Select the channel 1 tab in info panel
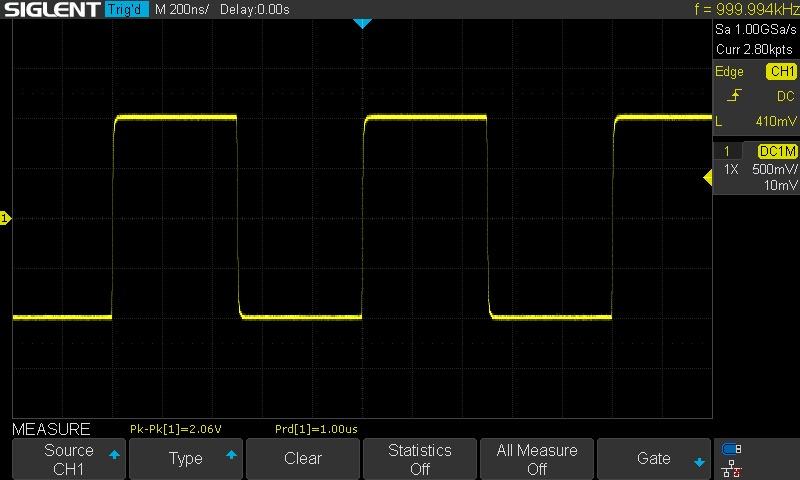Viewport: 800px width, 480px height. point(727,151)
